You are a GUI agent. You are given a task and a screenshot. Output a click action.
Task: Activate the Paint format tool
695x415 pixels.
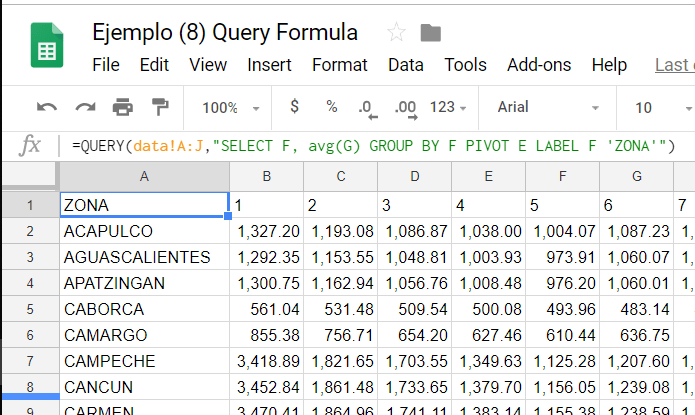click(x=160, y=107)
